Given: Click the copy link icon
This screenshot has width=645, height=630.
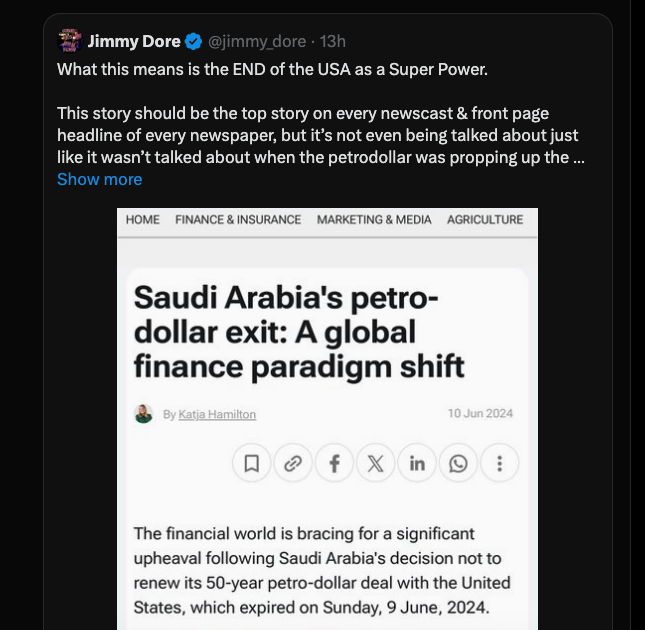Looking at the screenshot, I should coord(293,463).
